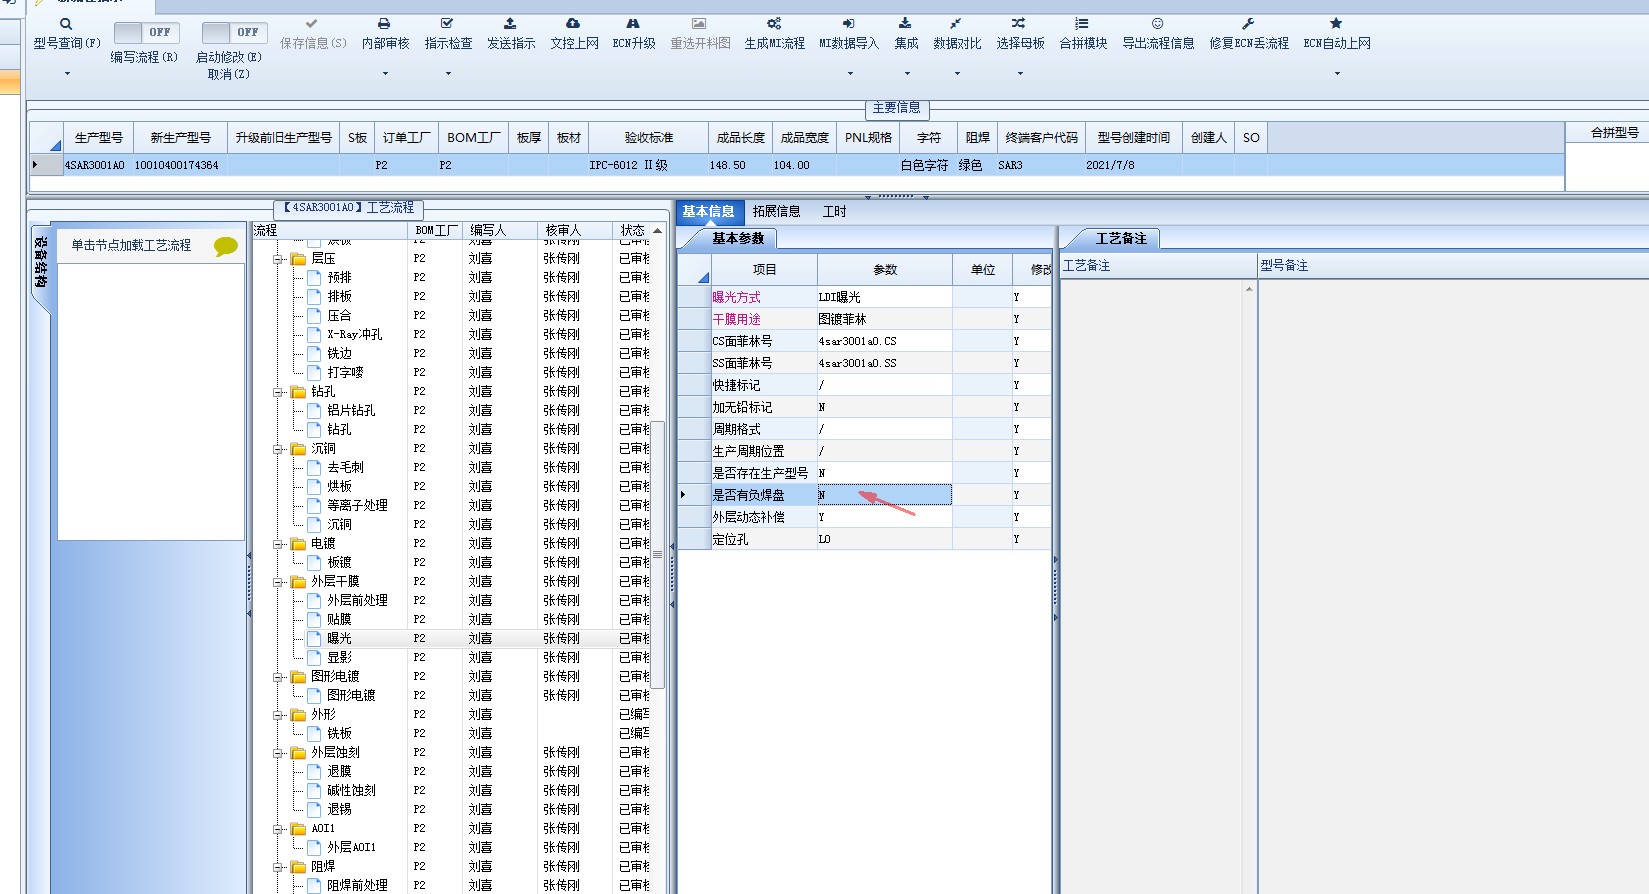
Task: Select the 基本参数 tab
Action: click(738, 238)
